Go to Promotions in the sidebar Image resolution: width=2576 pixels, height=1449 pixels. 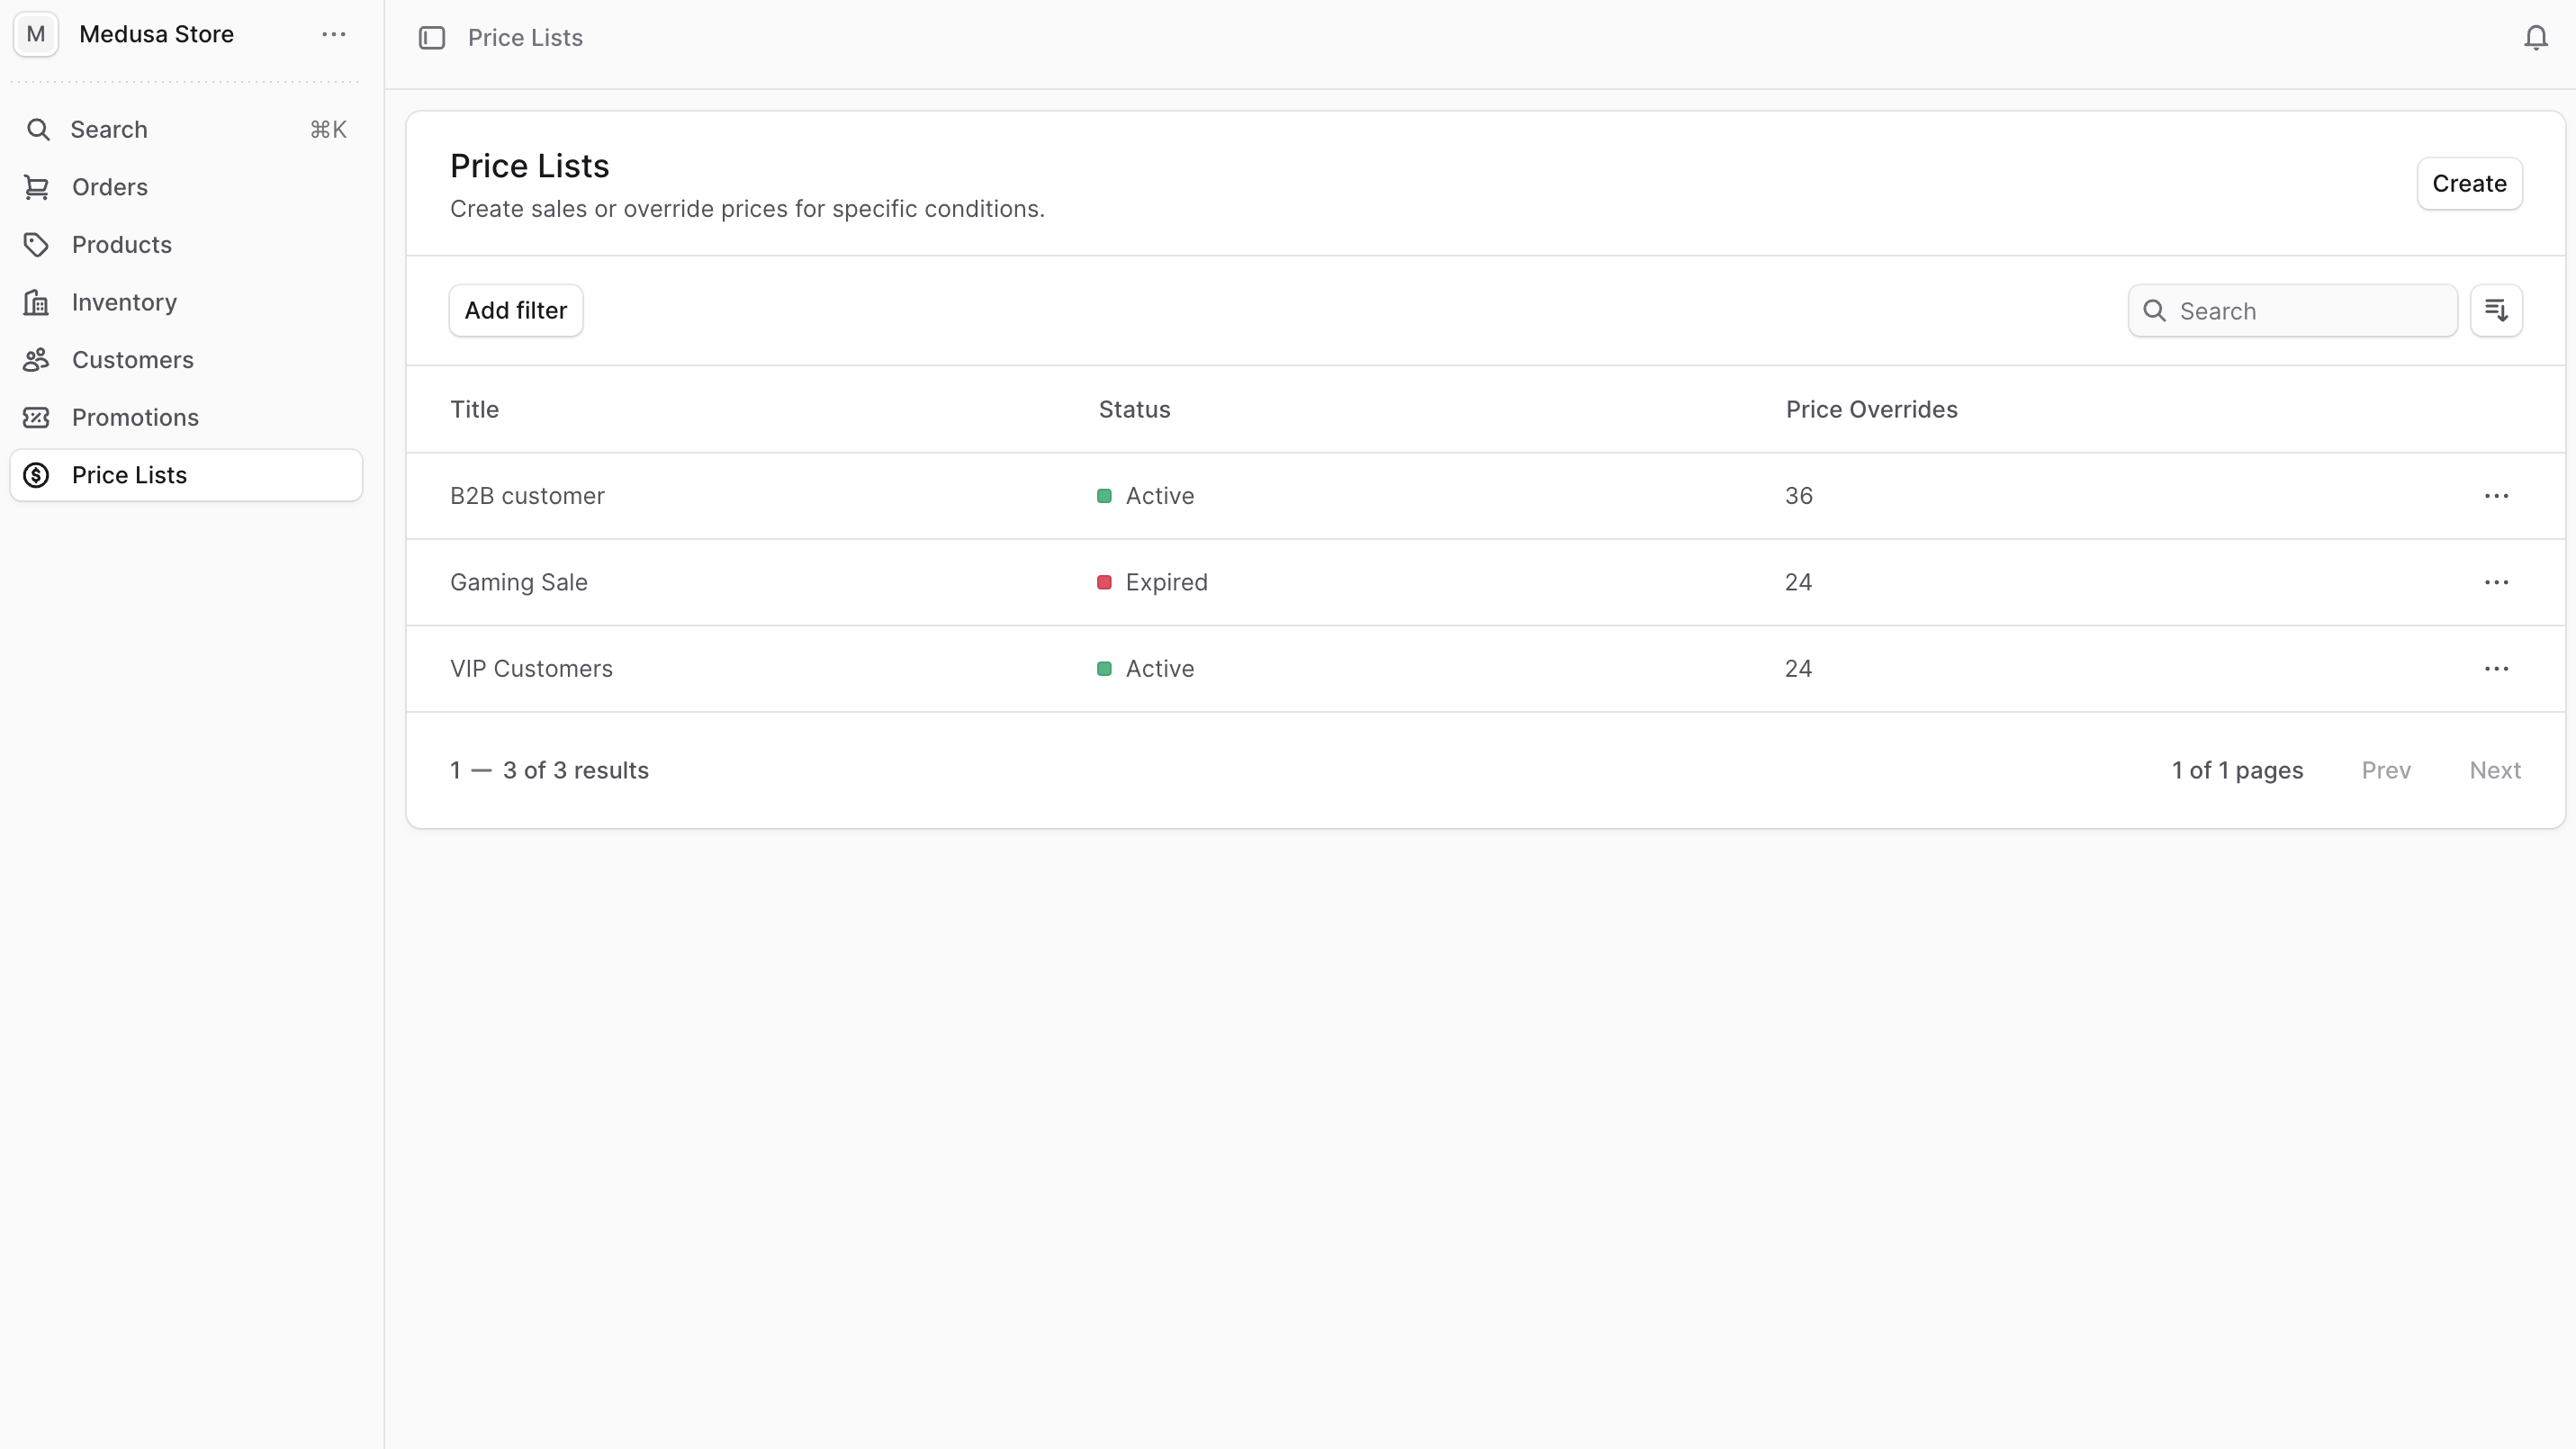(135, 417)
